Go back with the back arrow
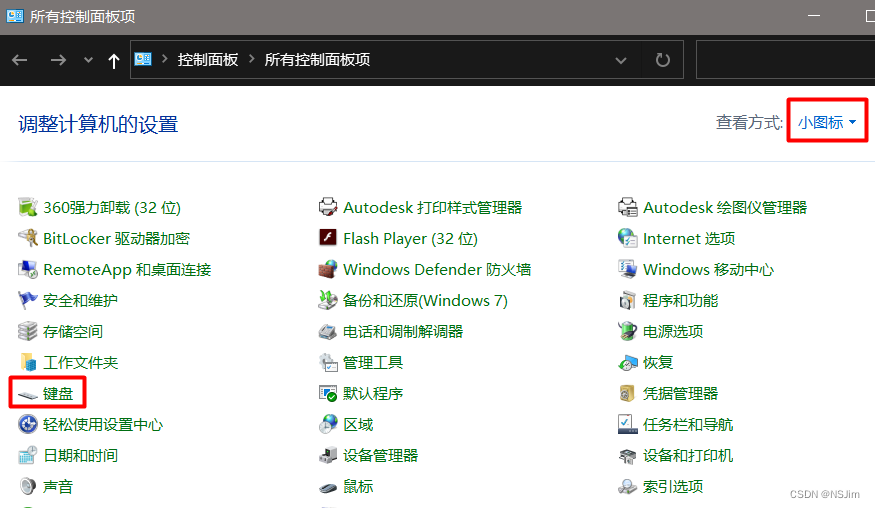 pos(20,60)
